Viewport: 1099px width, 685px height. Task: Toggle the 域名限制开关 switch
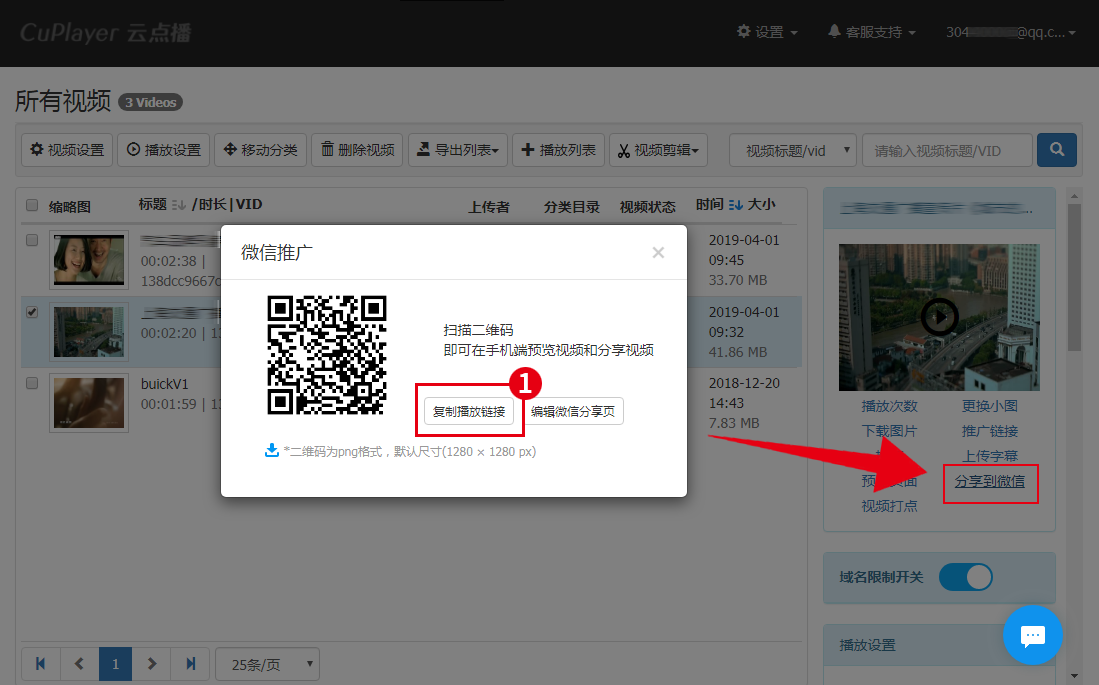click(x=965, y=577)
